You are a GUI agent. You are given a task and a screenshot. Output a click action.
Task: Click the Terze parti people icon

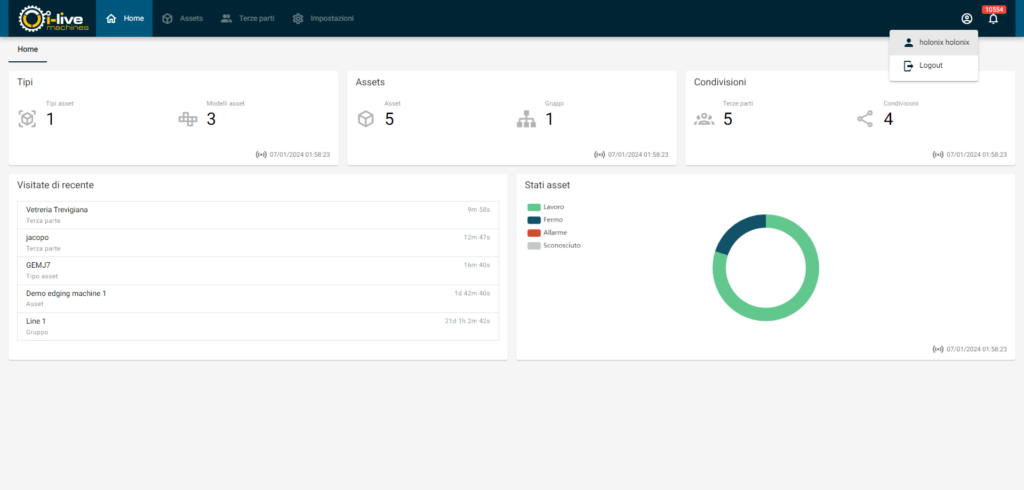pos(704,119)
